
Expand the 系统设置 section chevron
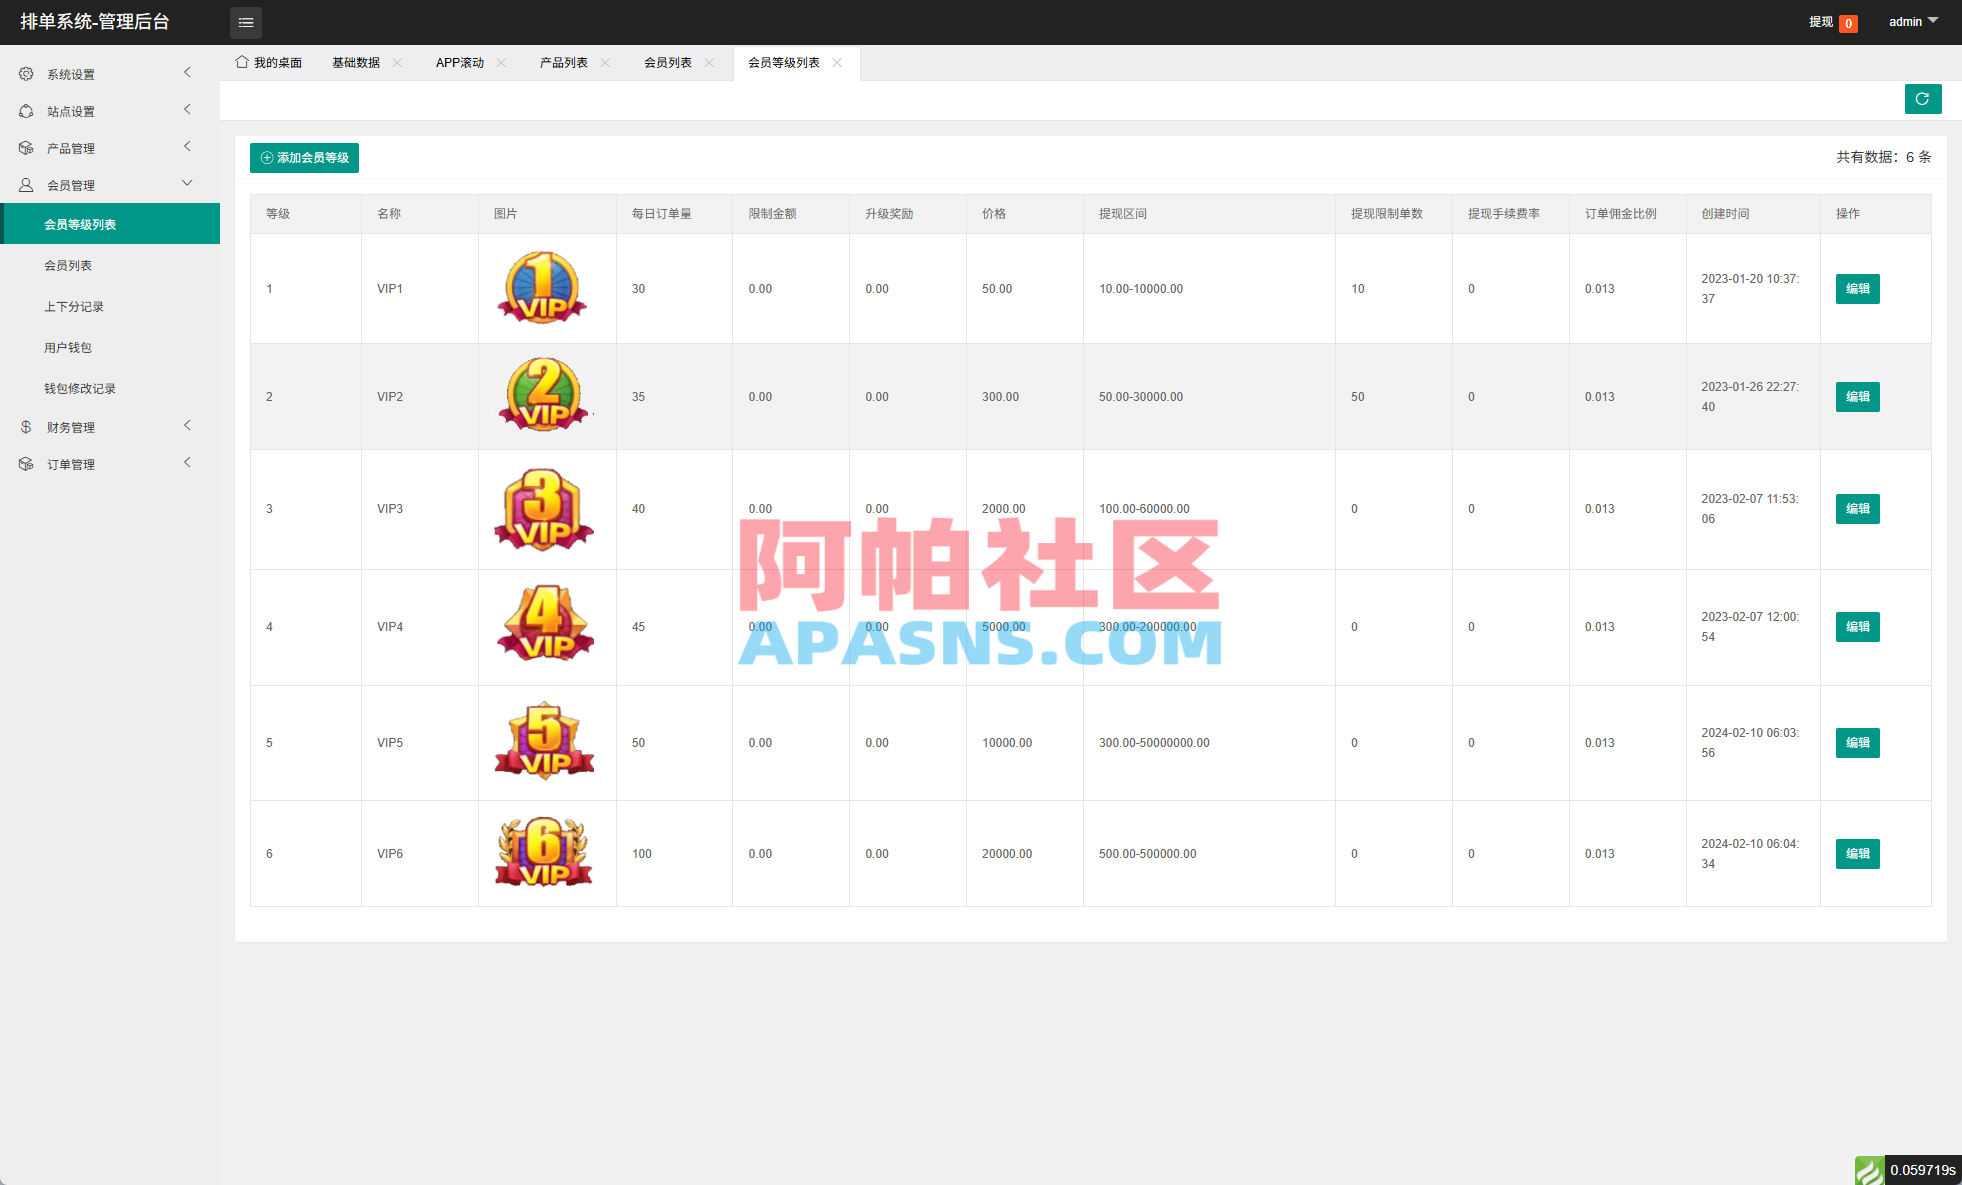coord(187,72)
